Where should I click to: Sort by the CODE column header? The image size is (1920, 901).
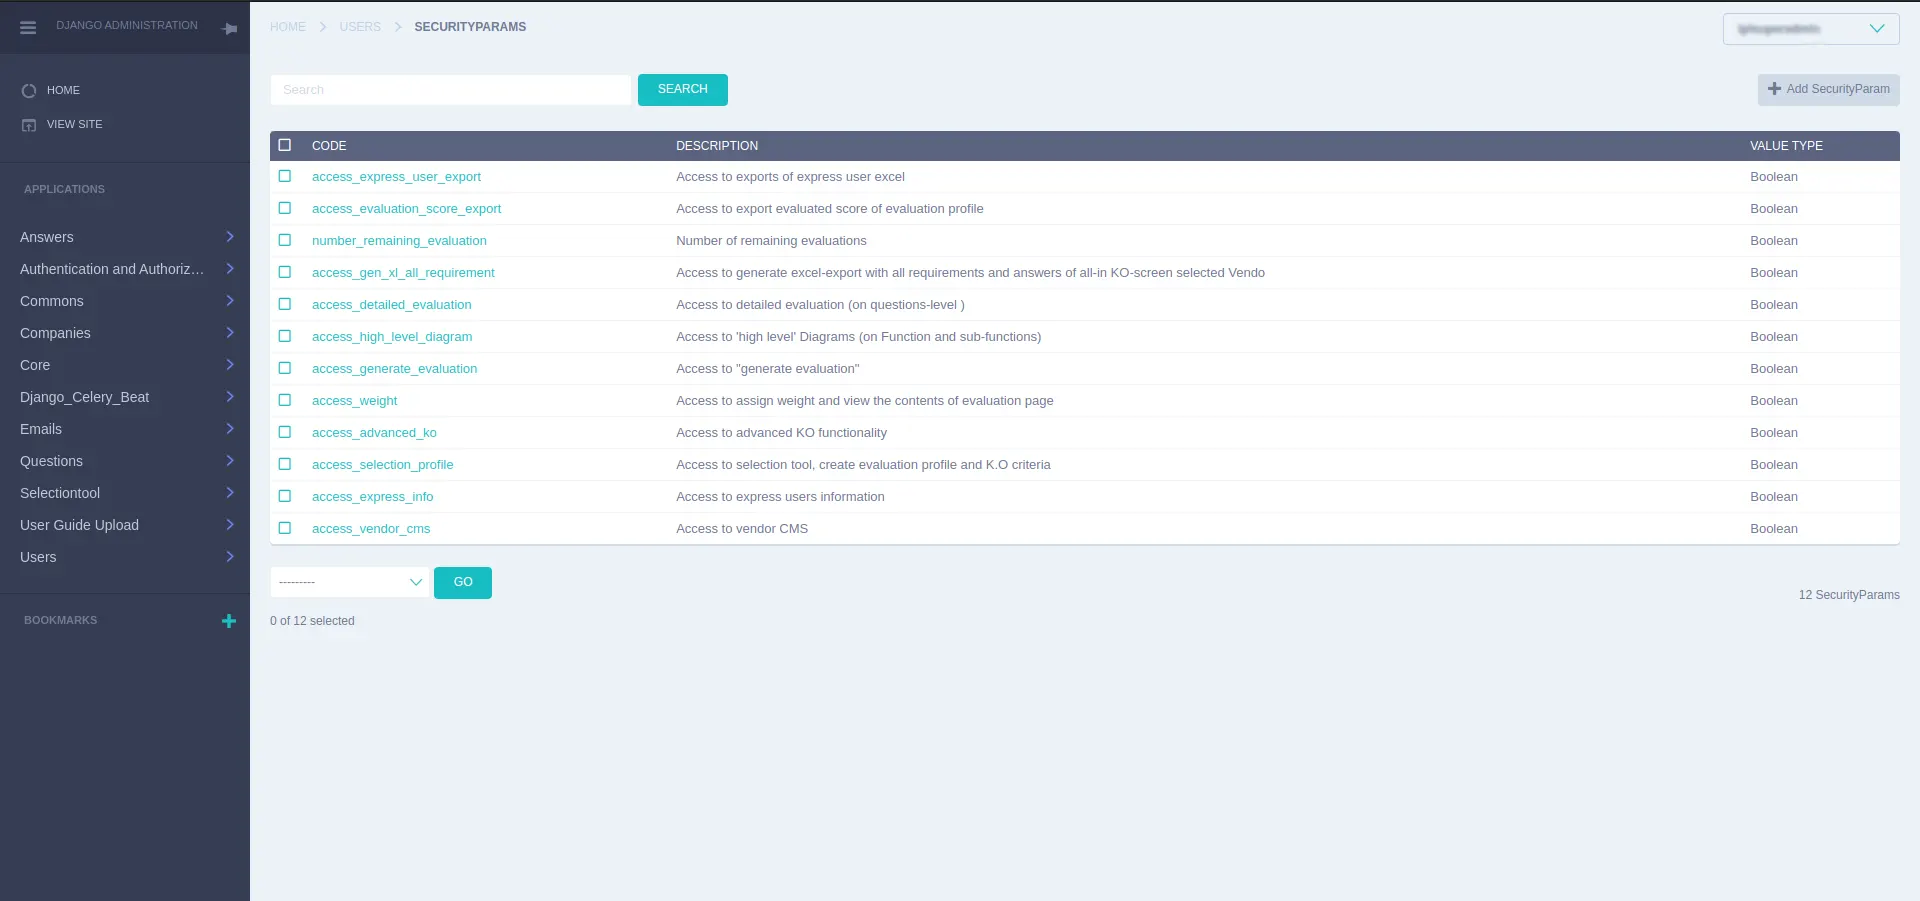click(329, 146)
